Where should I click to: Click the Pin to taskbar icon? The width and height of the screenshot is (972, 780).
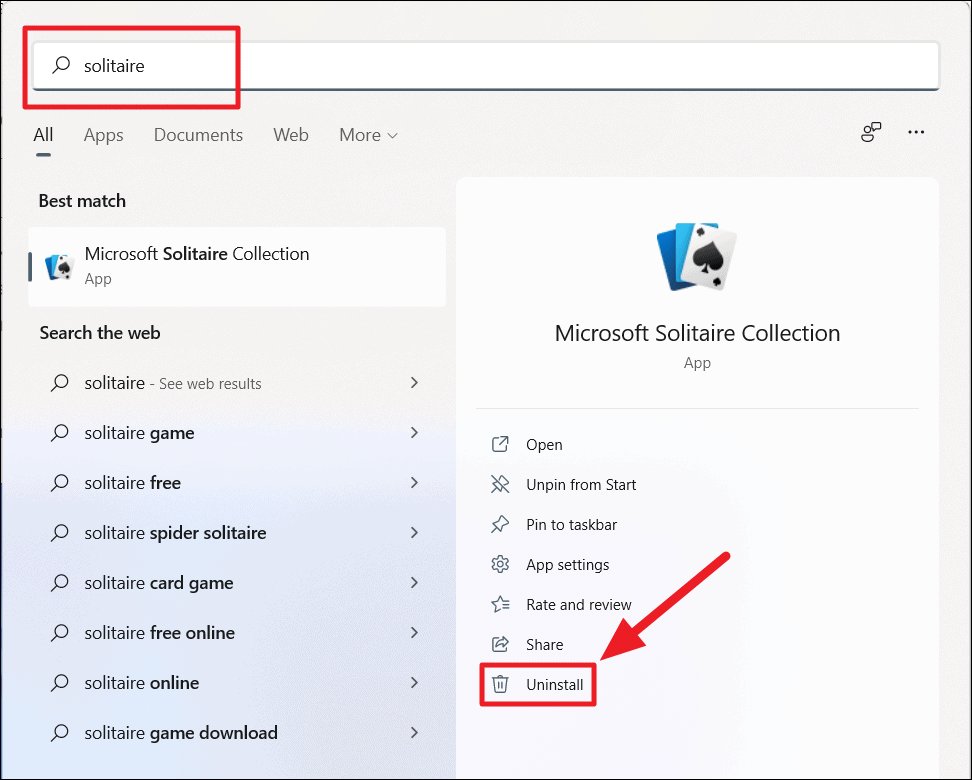pos(500,524)
